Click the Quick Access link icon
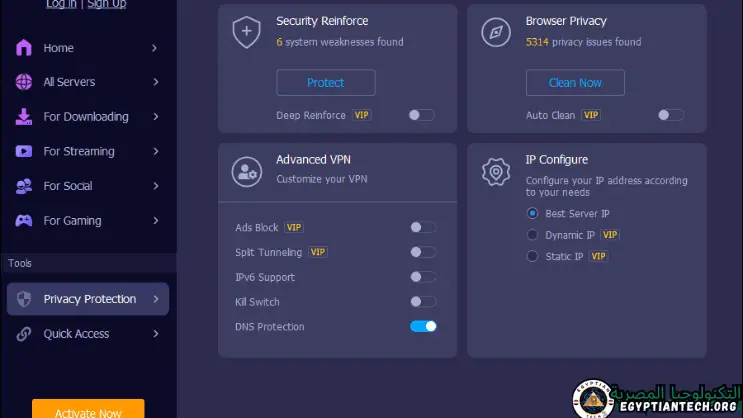This screenshot has height=418, width=743. (24, 334)
